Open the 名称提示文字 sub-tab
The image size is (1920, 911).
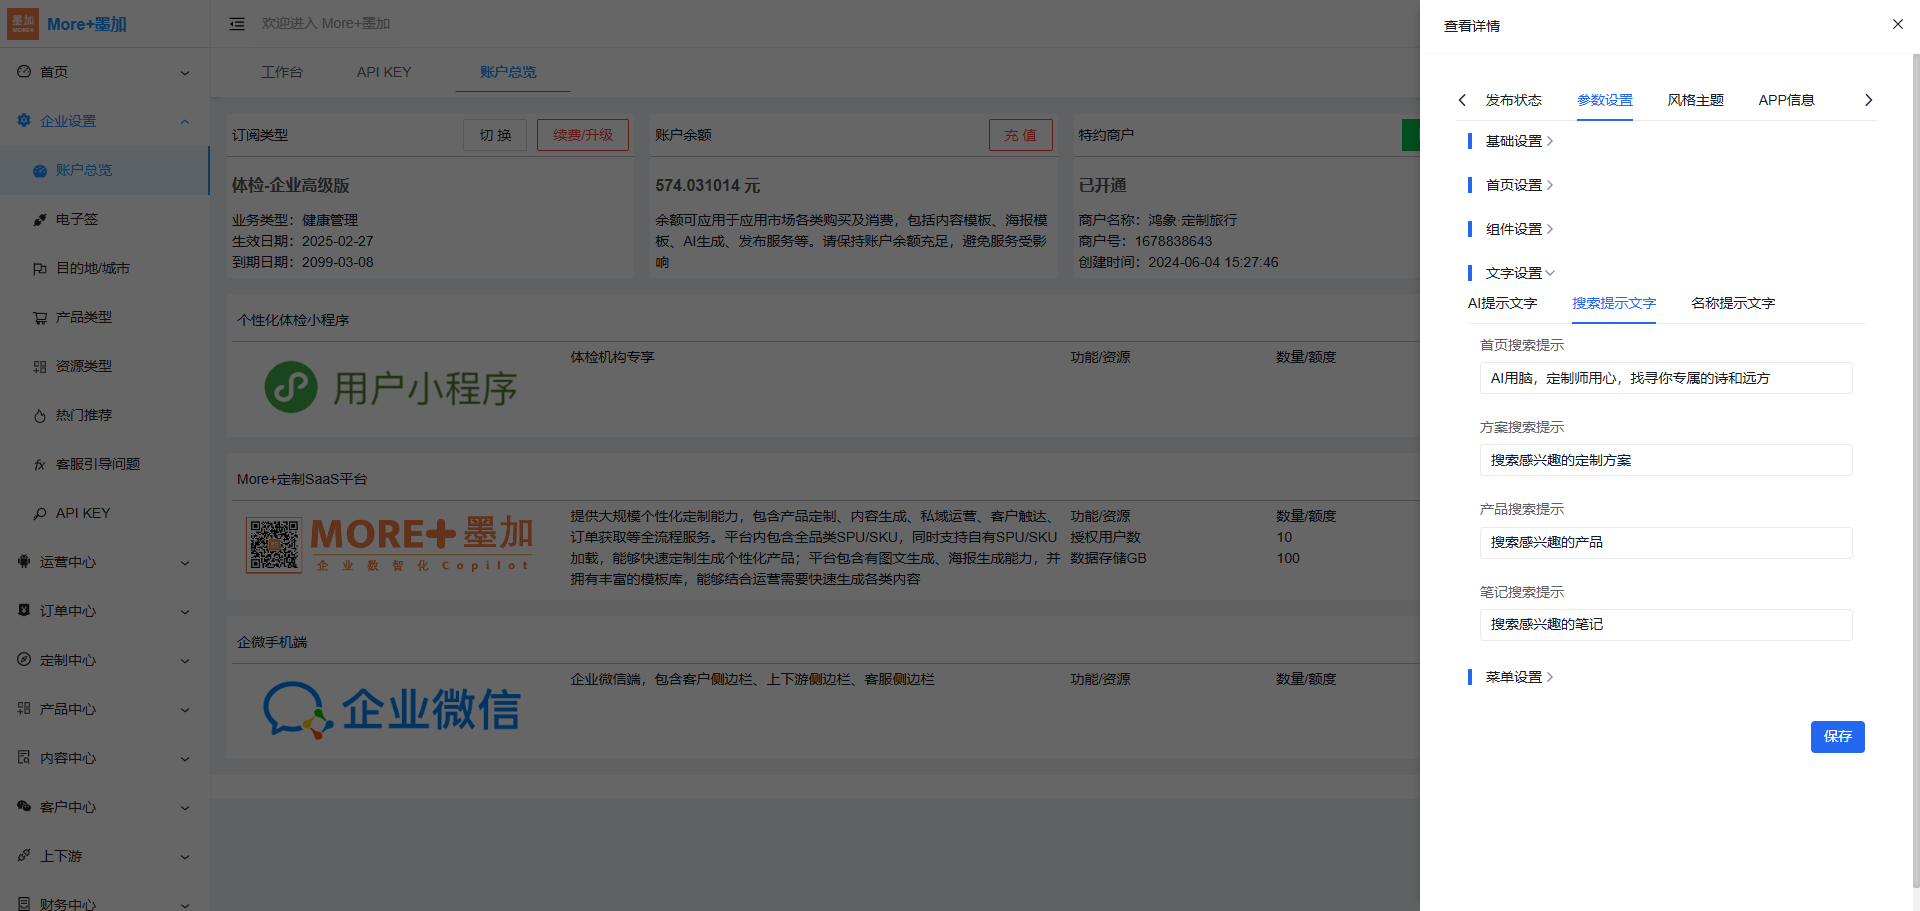click(x=1732, y=303)
